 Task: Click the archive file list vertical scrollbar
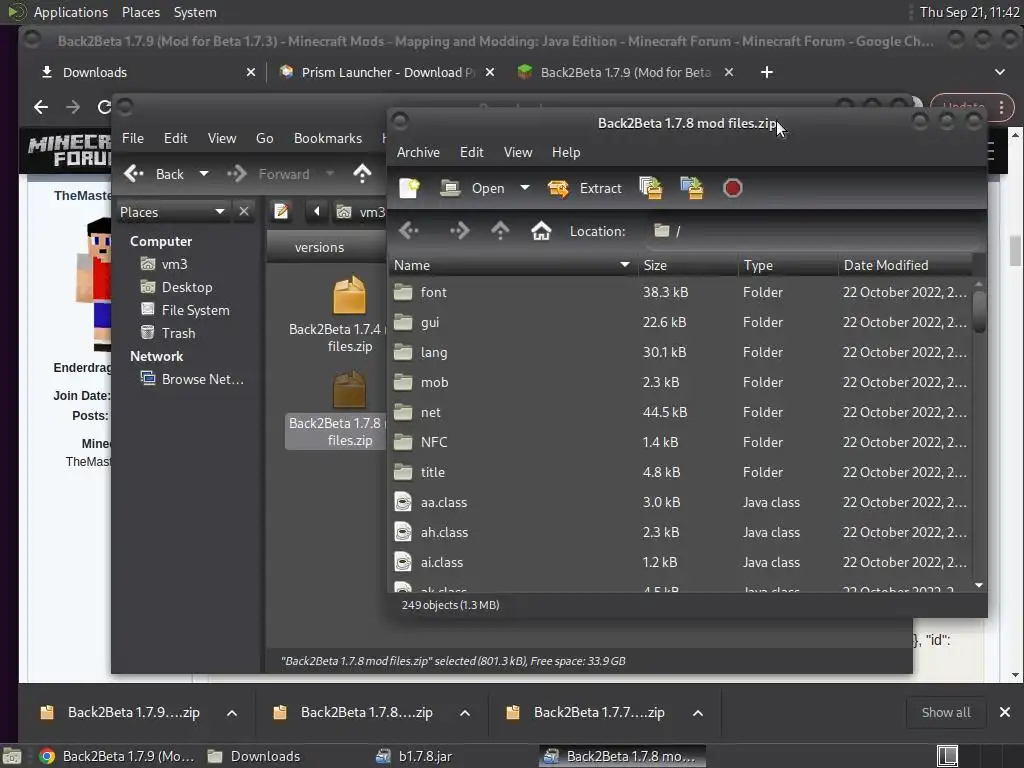pyautogui.click(x=979, y=312)
